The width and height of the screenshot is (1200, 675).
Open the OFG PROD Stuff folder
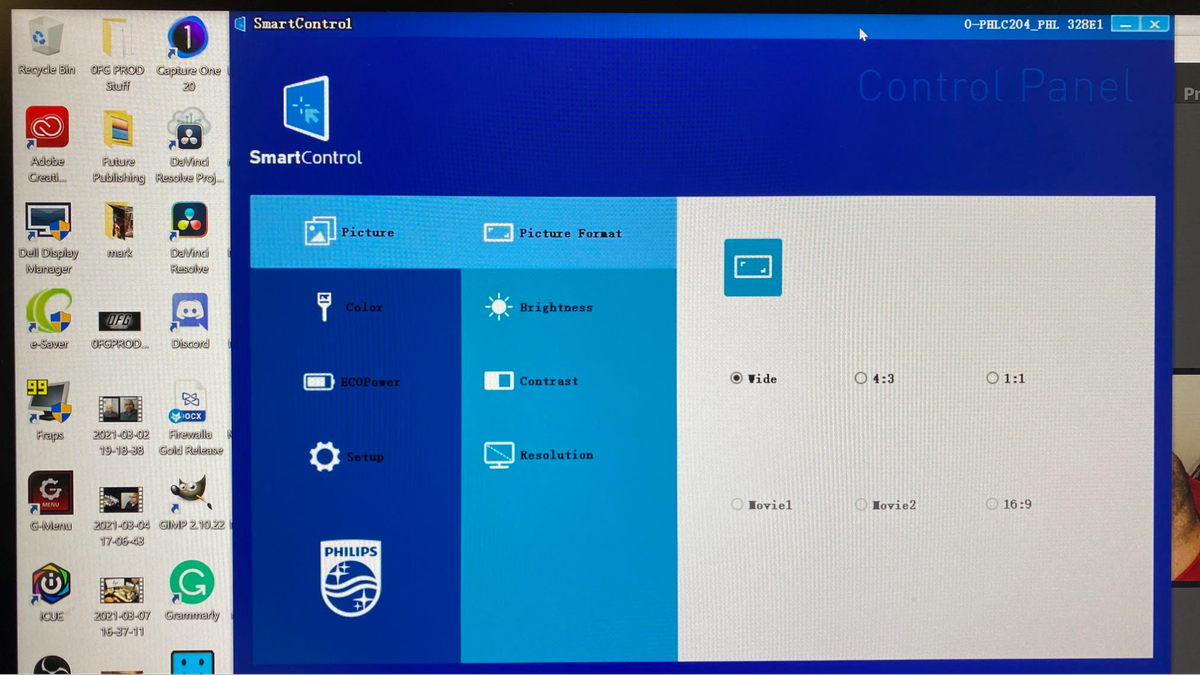117,55
